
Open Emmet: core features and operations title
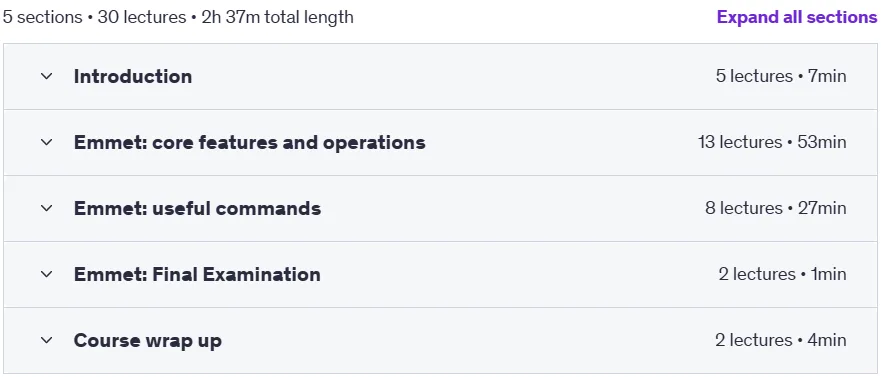(249, 142)
